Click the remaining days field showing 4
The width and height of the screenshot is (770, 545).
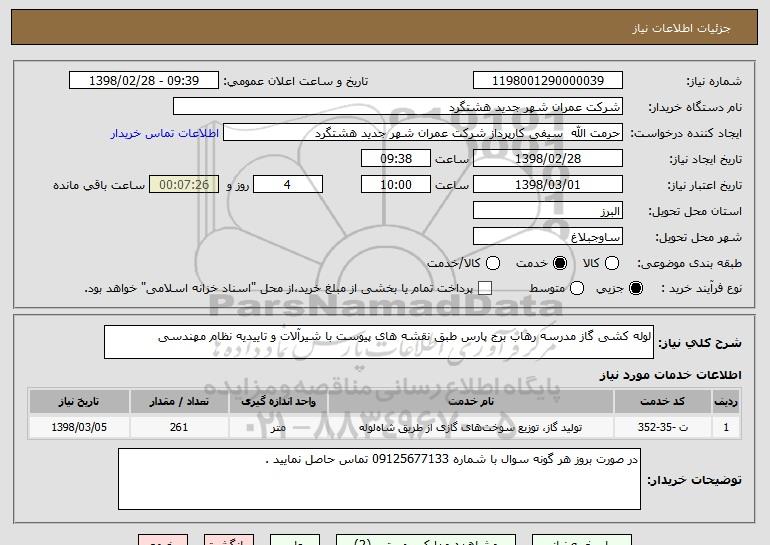(x=288, y=185)
